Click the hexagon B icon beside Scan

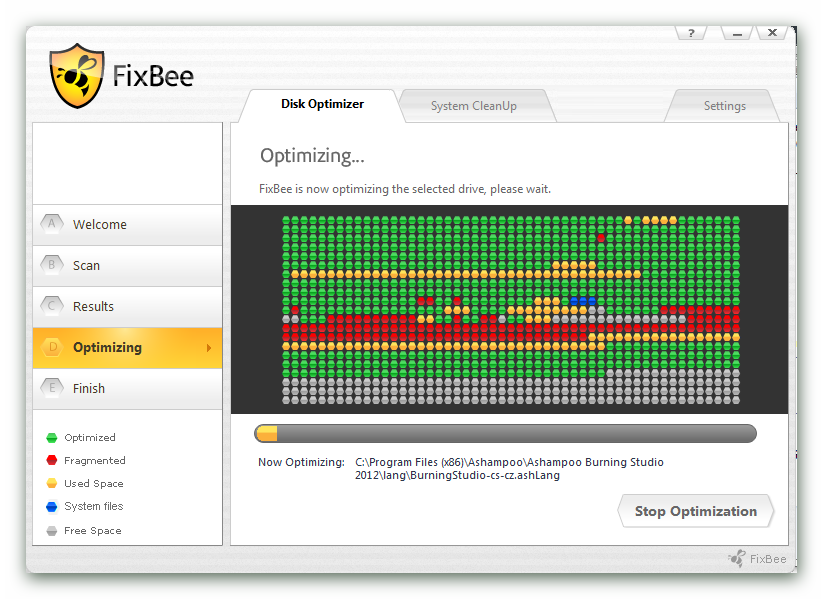(52, 266)
